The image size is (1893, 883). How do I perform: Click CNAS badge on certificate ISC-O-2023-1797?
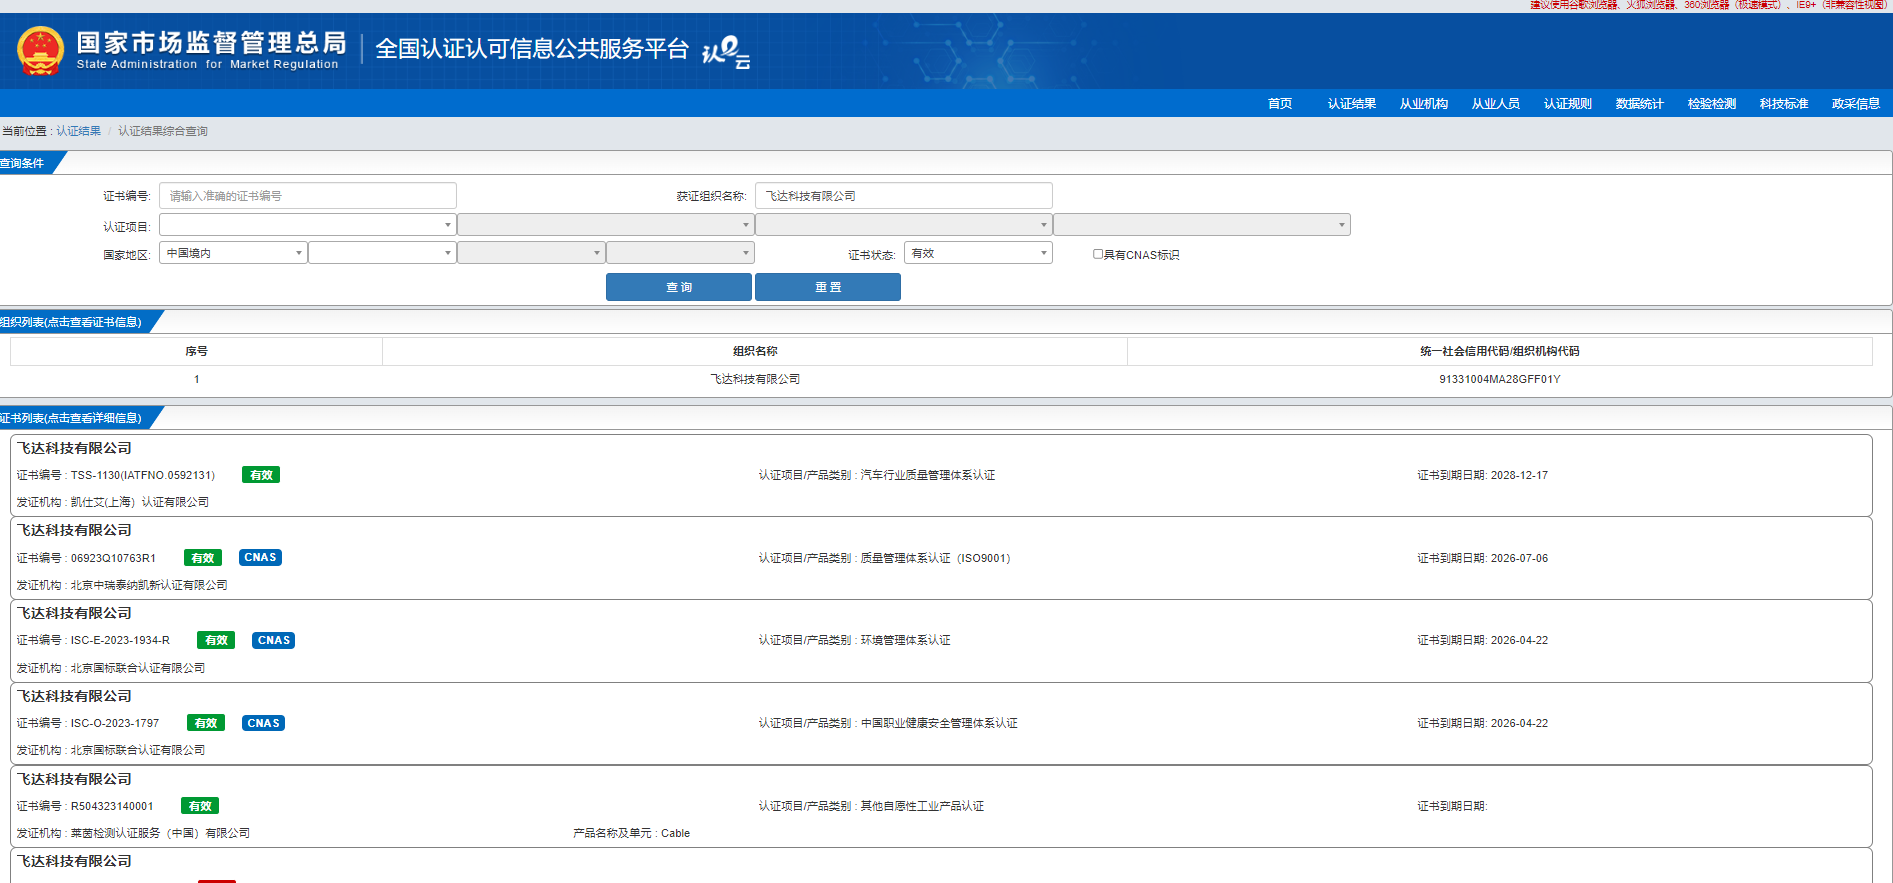(263, 723)
